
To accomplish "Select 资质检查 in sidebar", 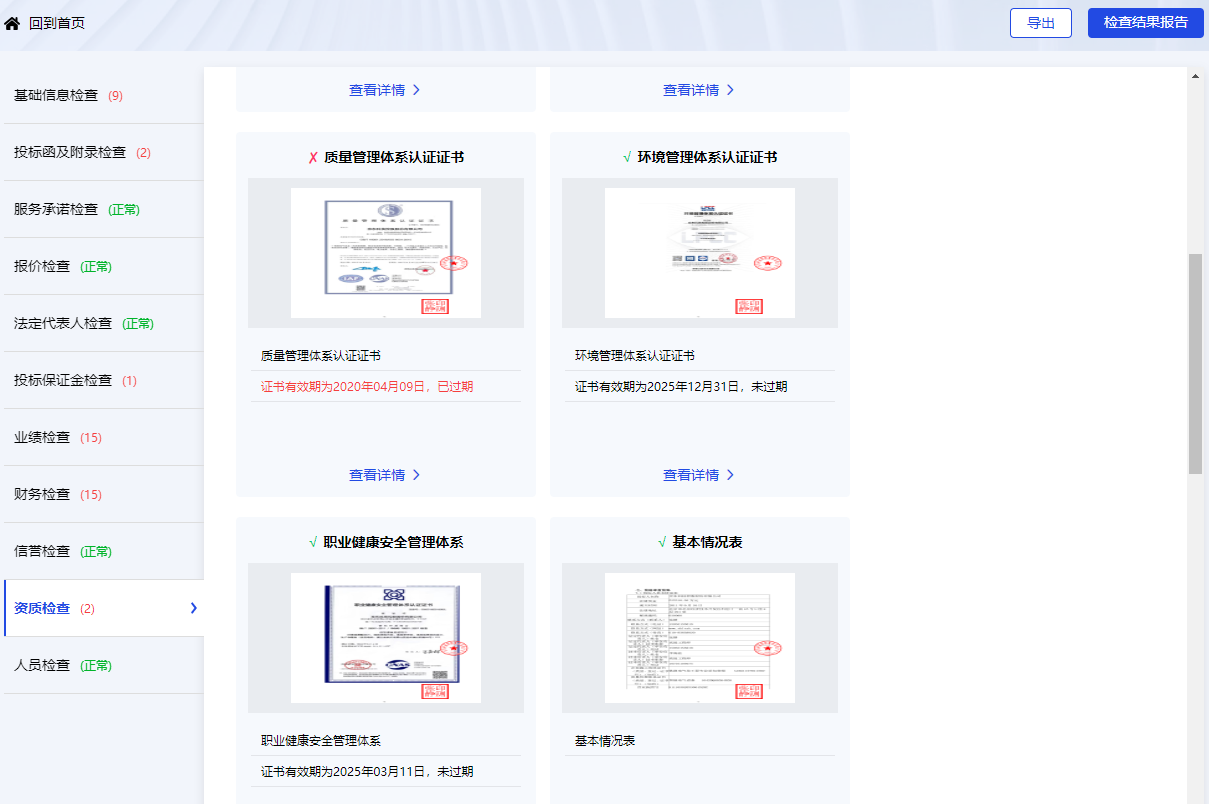I will point(102,608).
